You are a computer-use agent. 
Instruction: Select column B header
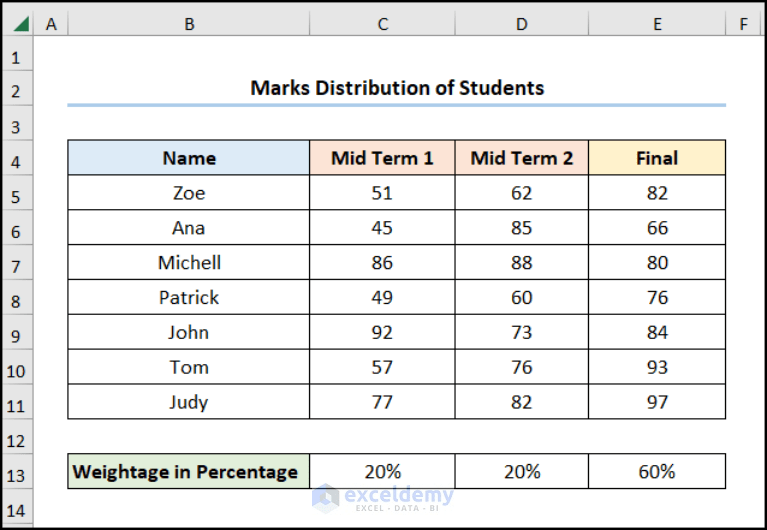189,23
